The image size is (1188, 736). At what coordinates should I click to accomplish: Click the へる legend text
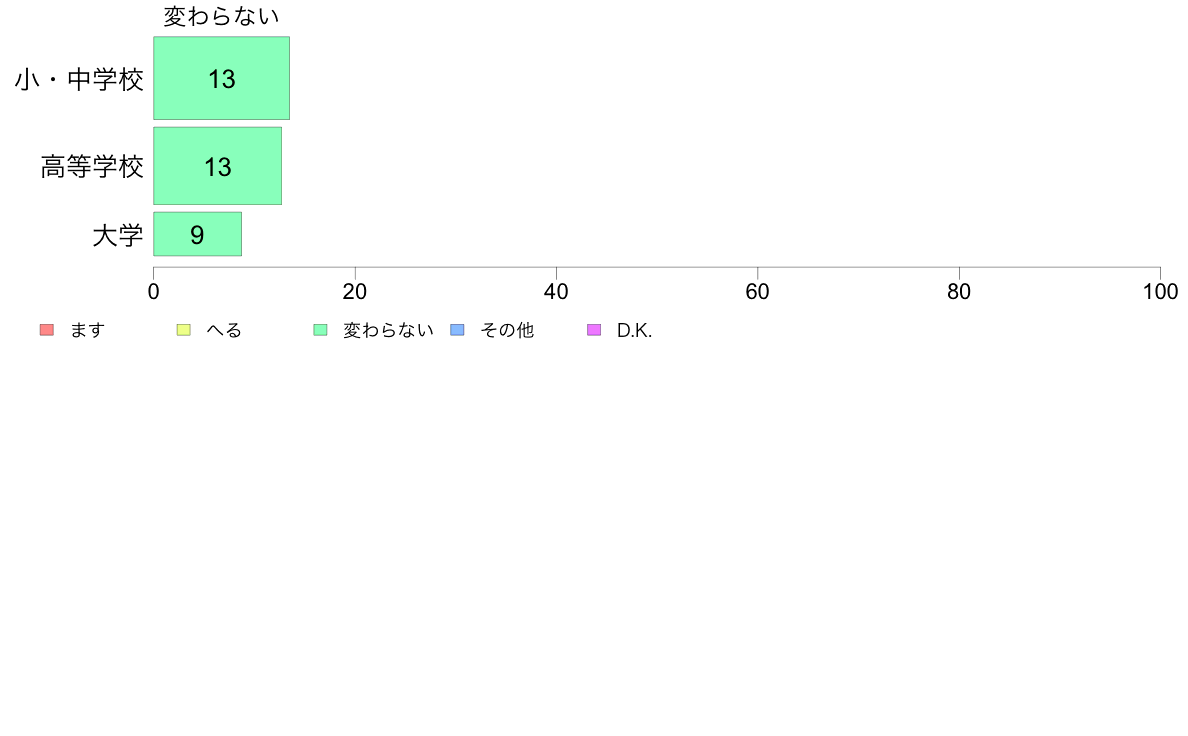pos(224,330)
